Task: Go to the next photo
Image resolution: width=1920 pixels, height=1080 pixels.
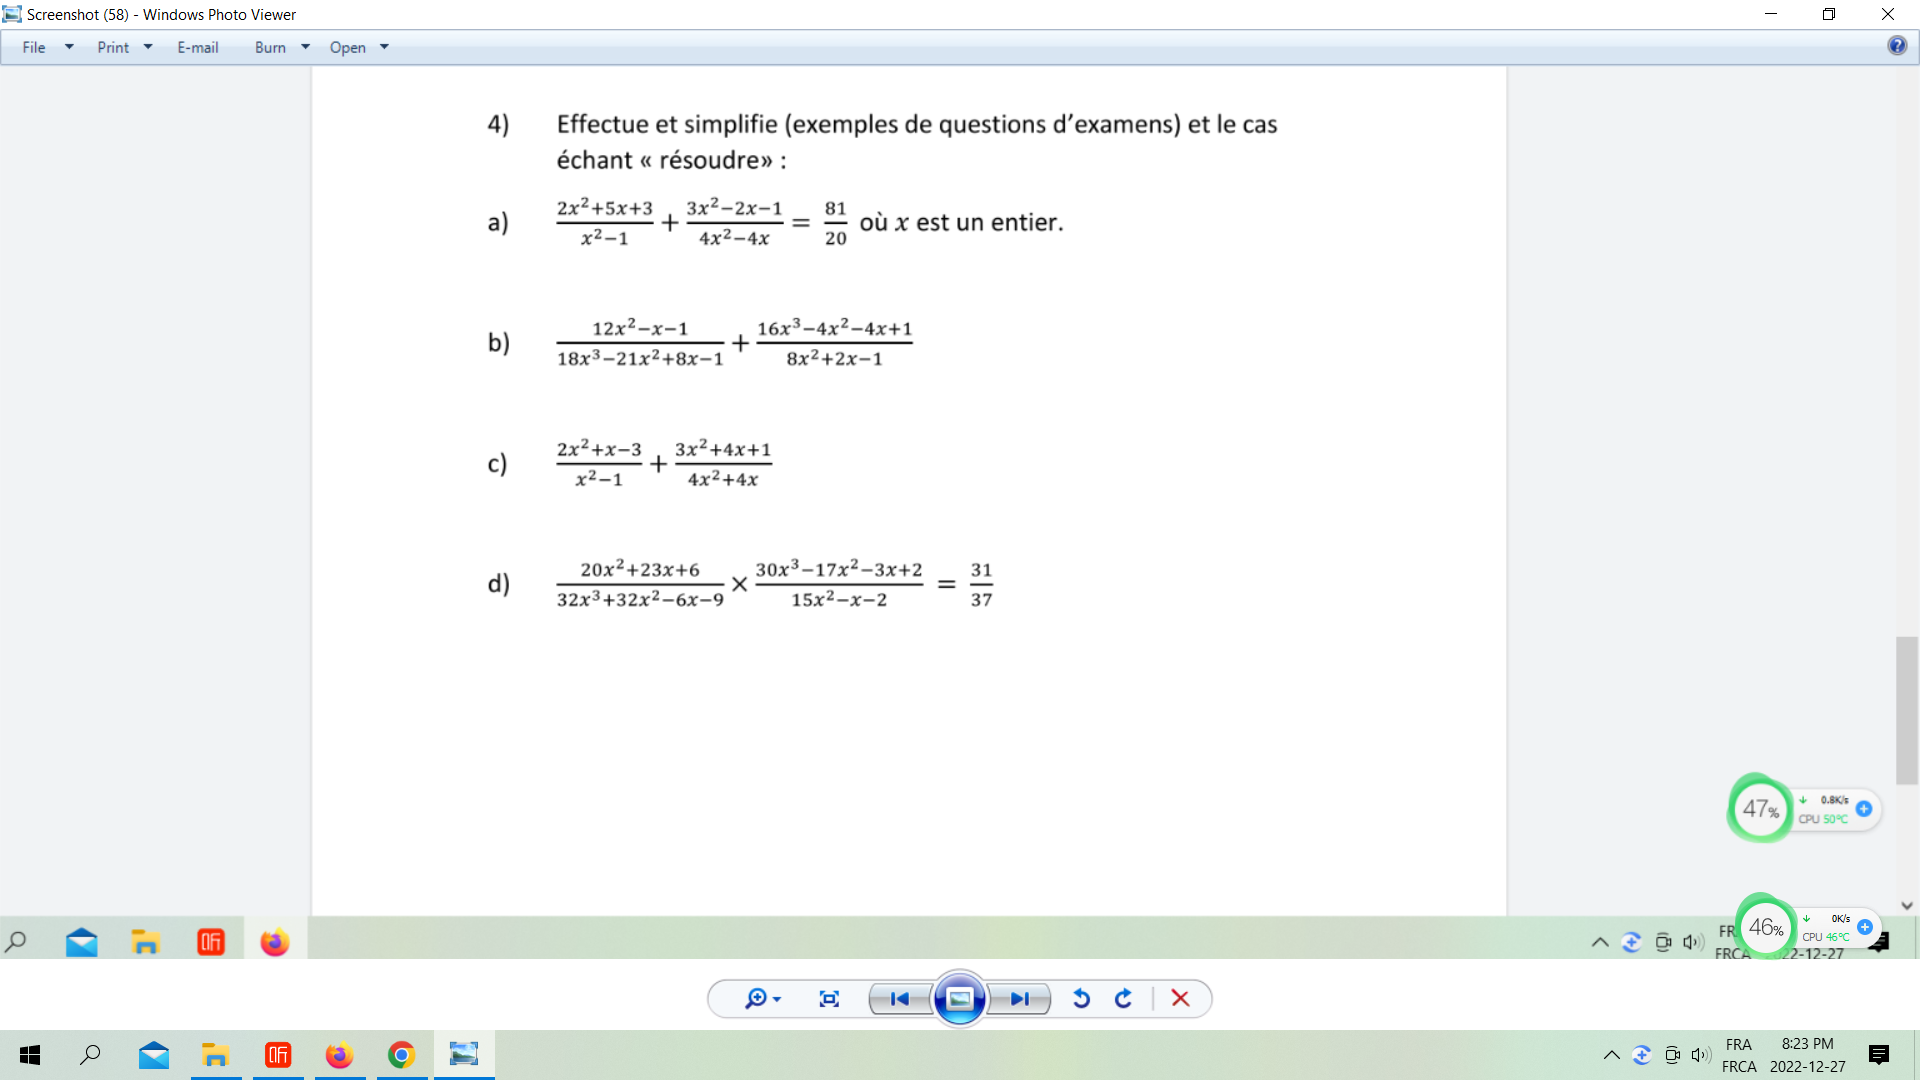Action: [x=1019, y=998]
